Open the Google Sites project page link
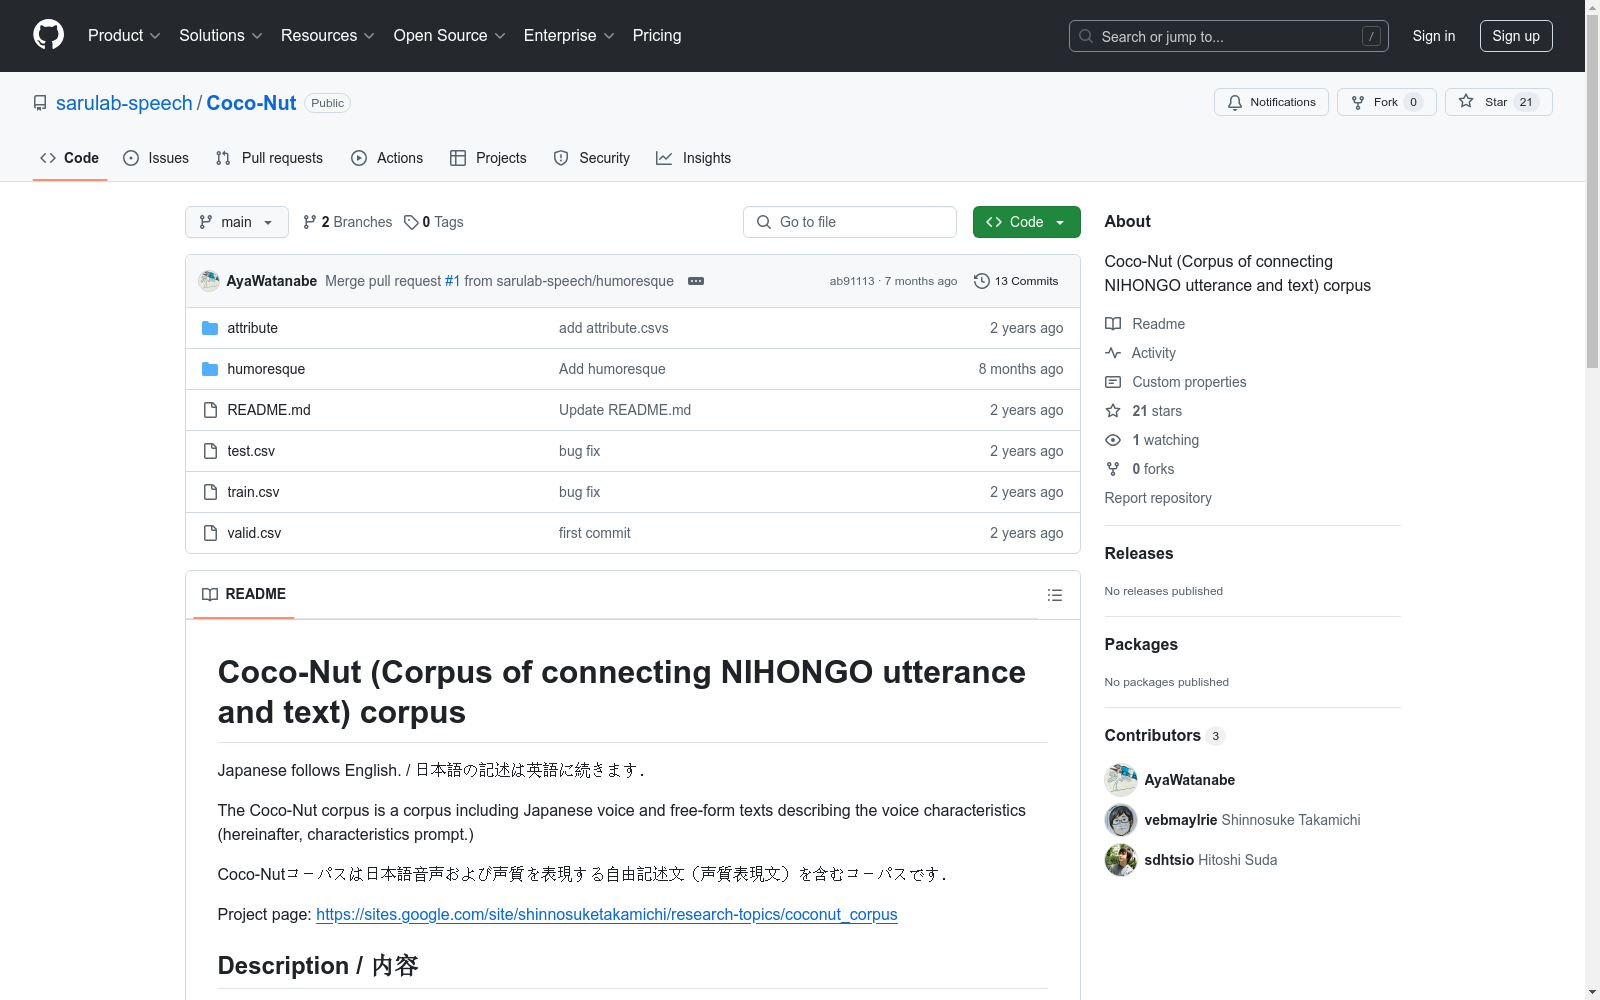Image resolution: width=1600 pixels, height=1000 pixels. (x=607, y=914)
